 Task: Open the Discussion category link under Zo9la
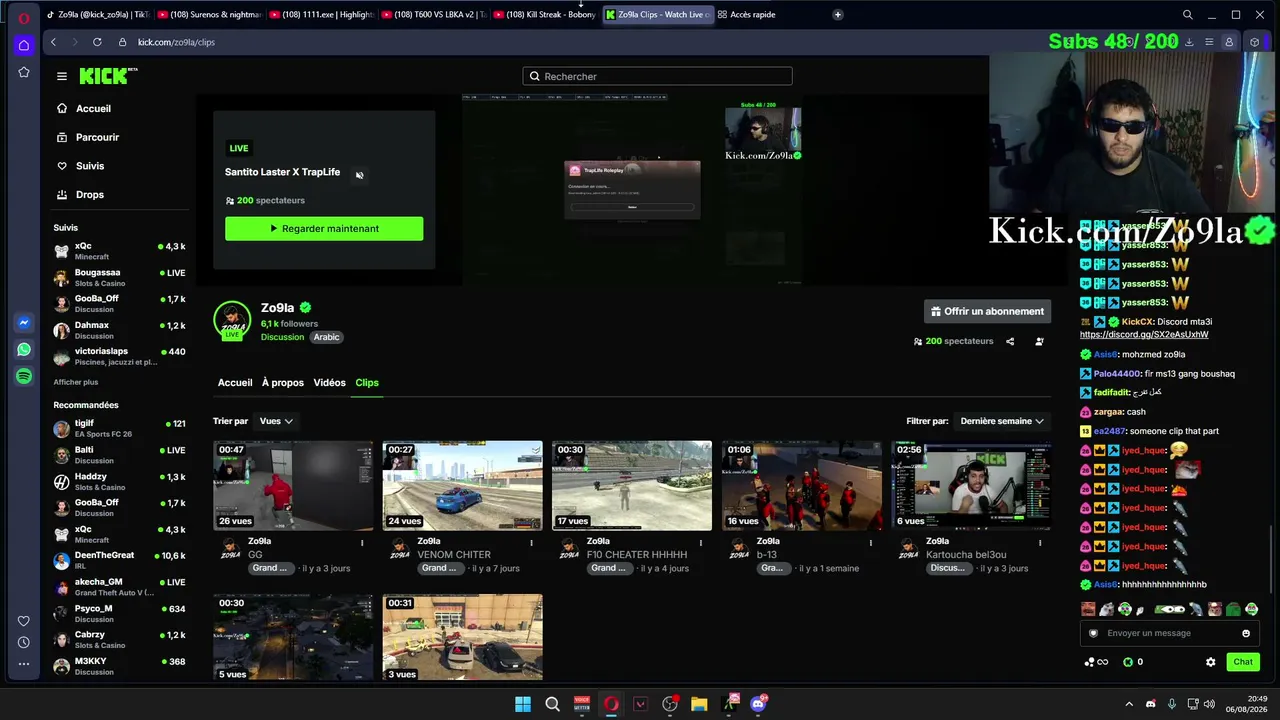(x=282, y=338)
